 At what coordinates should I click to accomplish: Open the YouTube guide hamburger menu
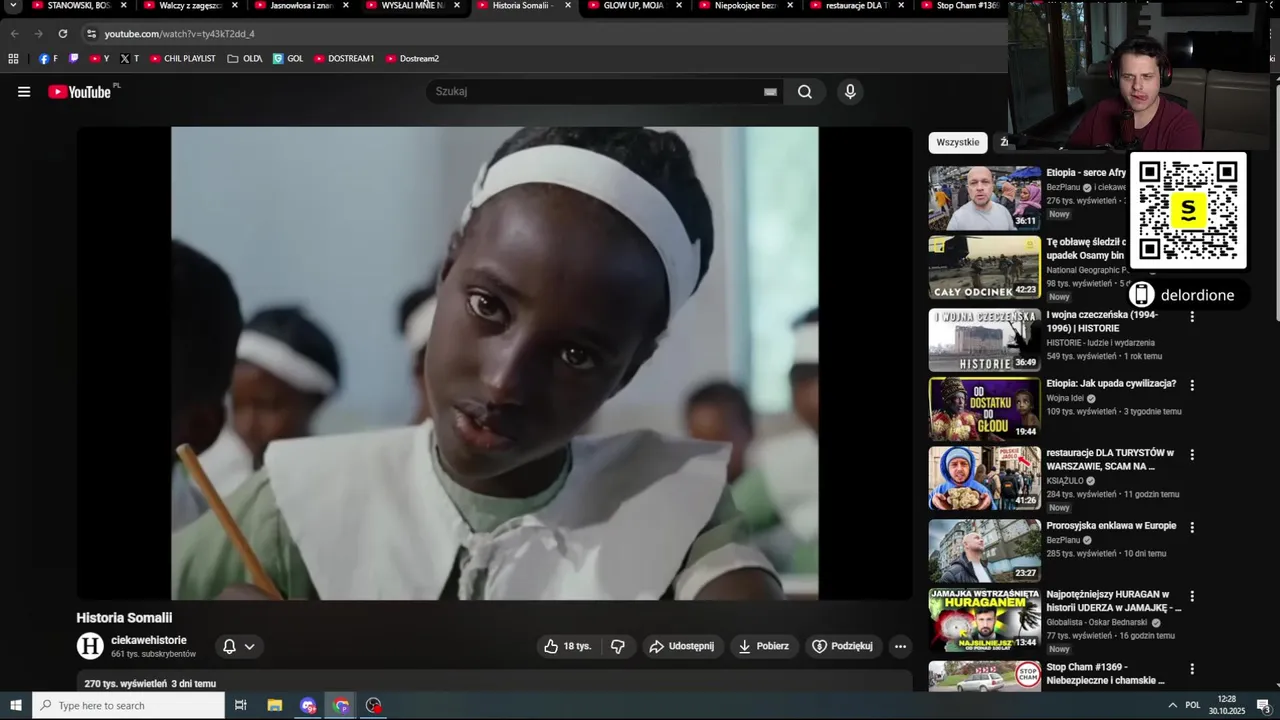[x=24, y=92]
